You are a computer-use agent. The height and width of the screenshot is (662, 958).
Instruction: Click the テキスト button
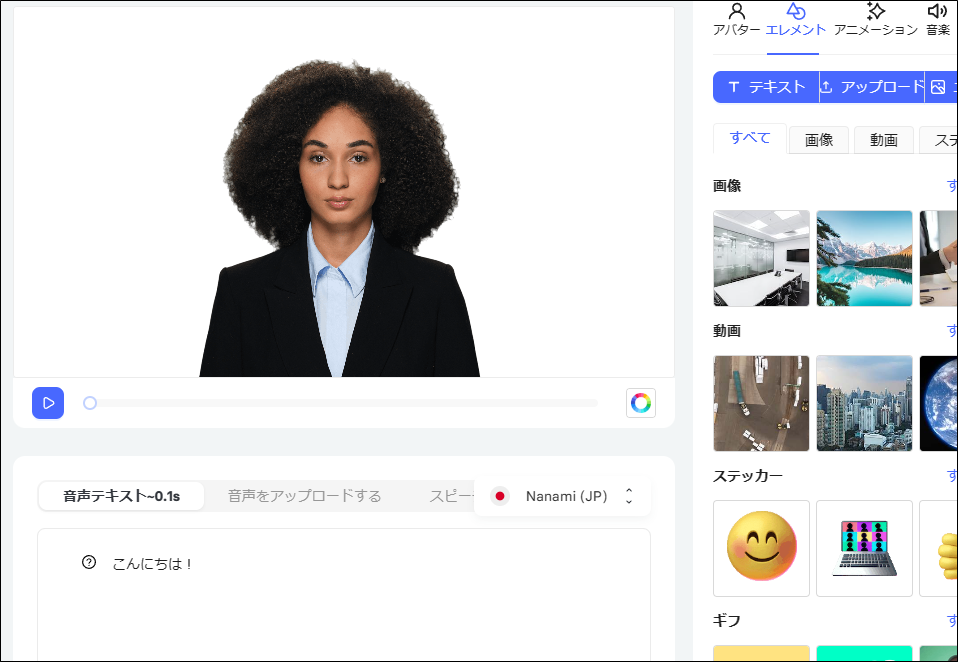pyautogui.click(x=766, y=87)
